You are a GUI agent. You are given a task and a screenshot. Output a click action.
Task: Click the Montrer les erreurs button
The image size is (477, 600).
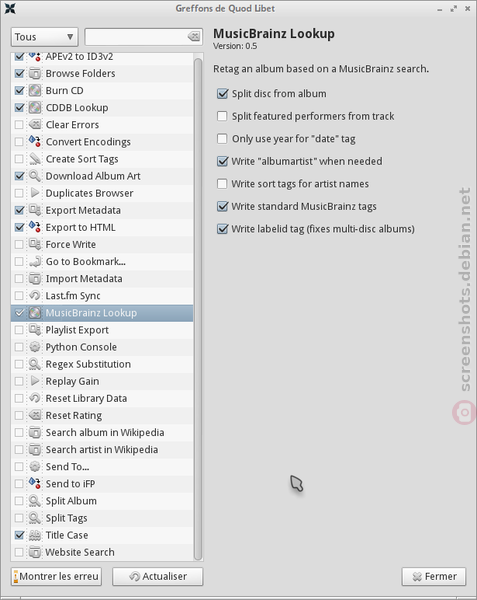[x=56, y=576]
